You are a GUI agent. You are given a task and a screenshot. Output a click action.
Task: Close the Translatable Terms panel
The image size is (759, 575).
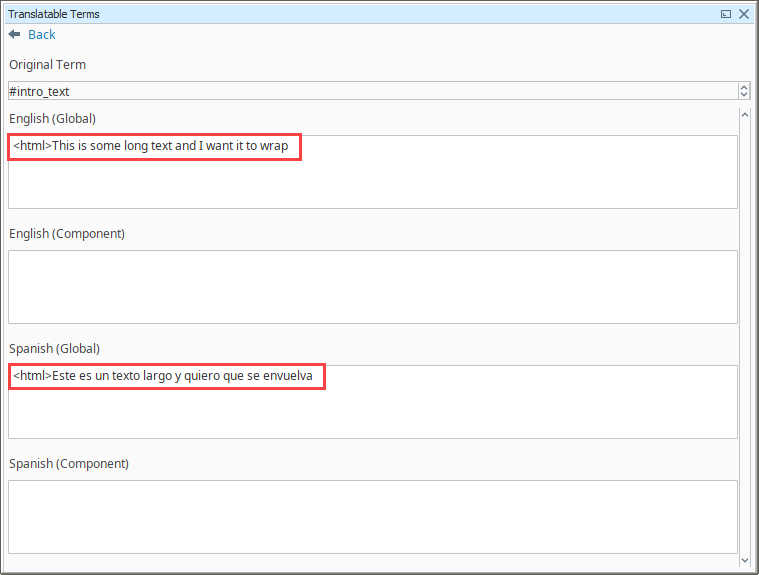point(744,14)
